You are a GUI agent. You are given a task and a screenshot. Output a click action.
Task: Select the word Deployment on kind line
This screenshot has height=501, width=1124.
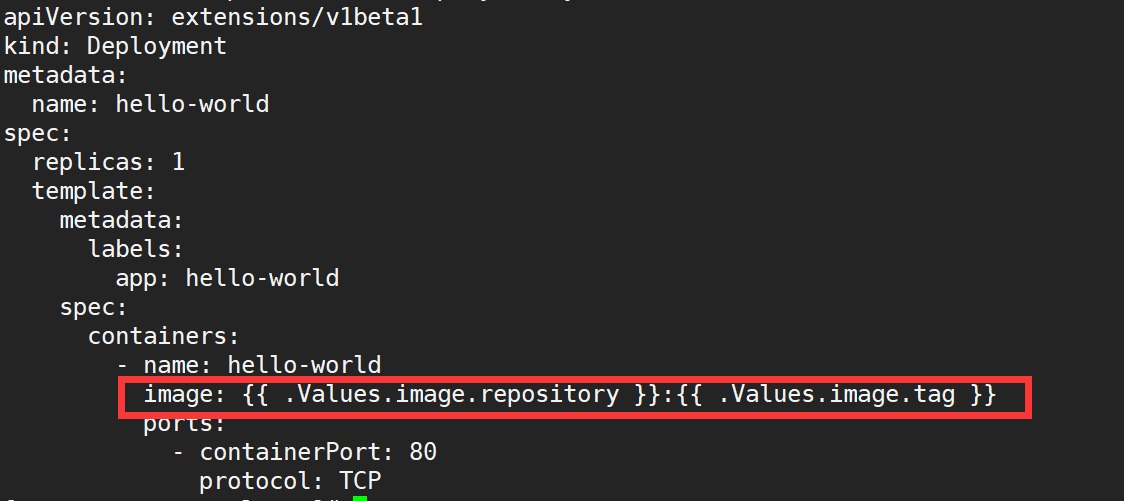point(156,47)
